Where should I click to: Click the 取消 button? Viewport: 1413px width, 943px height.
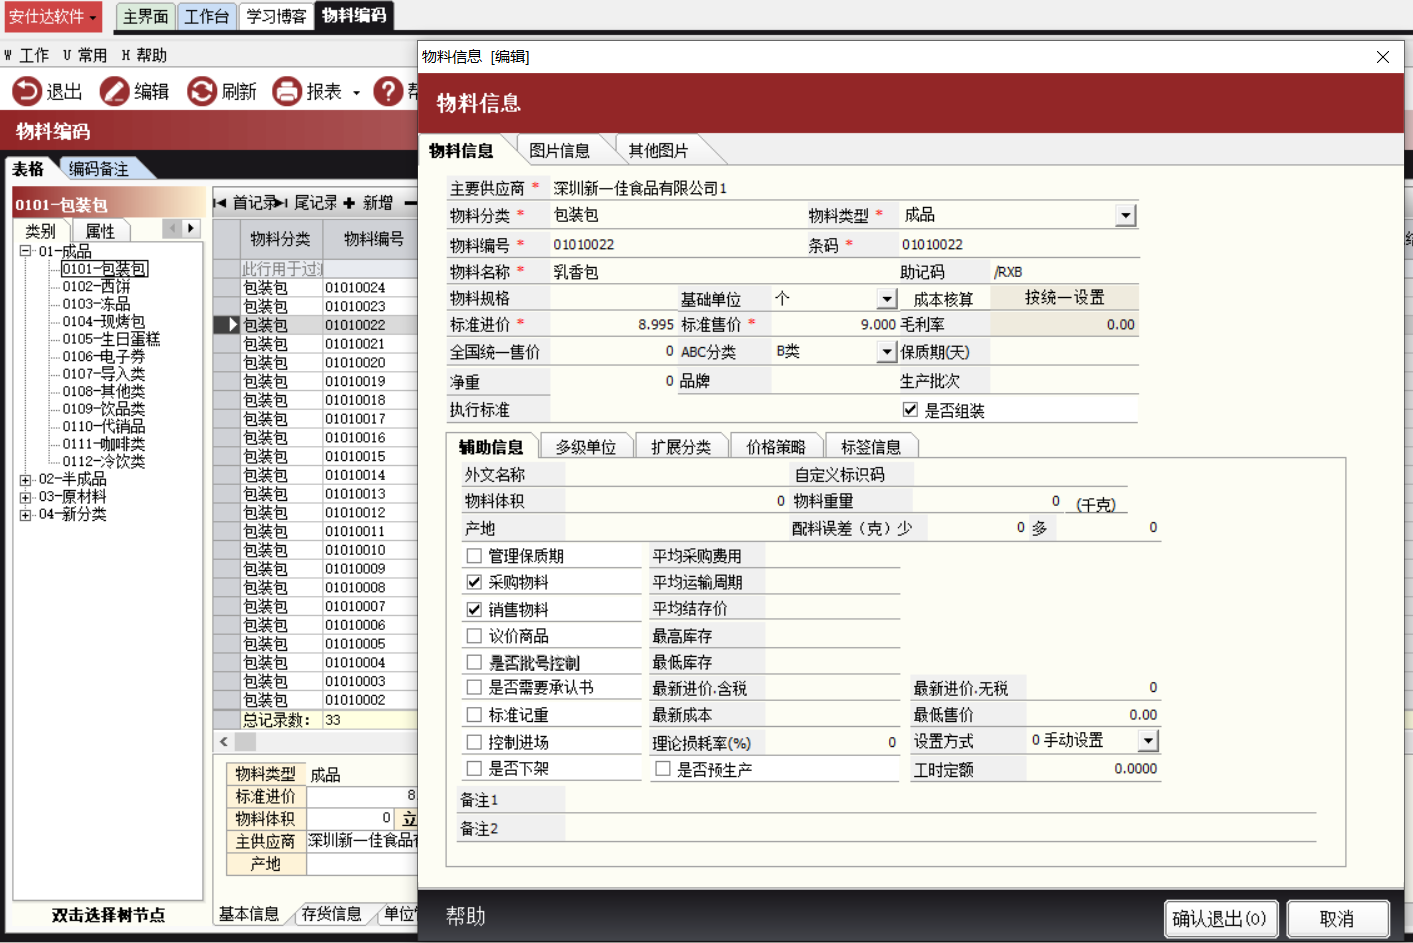coord(1336,918)
